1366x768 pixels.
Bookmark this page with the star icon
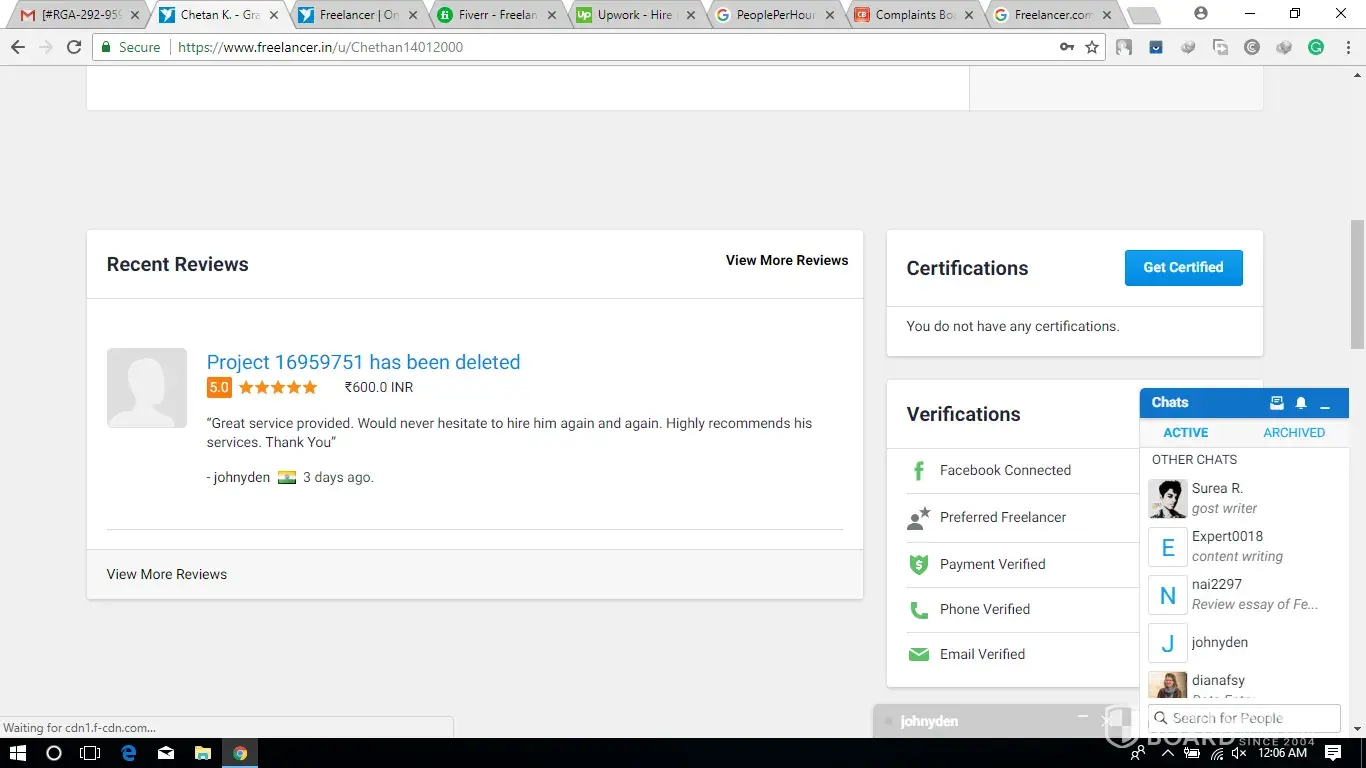(1092, 47)
